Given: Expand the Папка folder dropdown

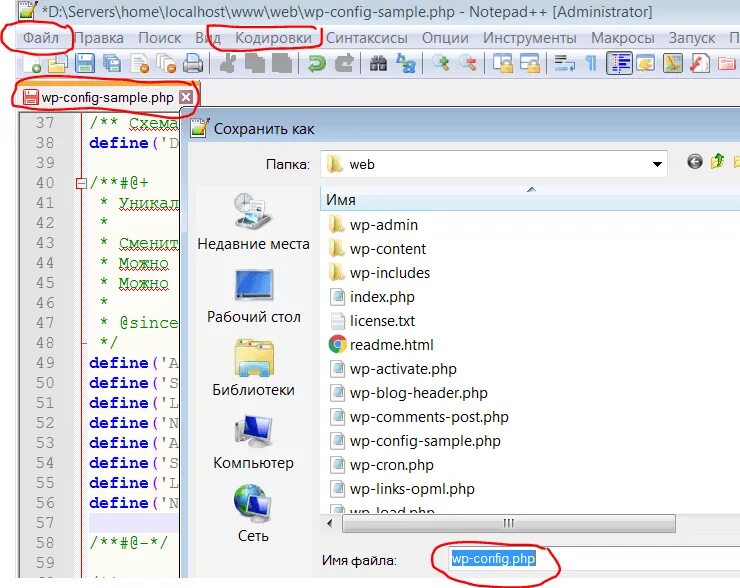Looking at the screenshot, I should [656, 164].
